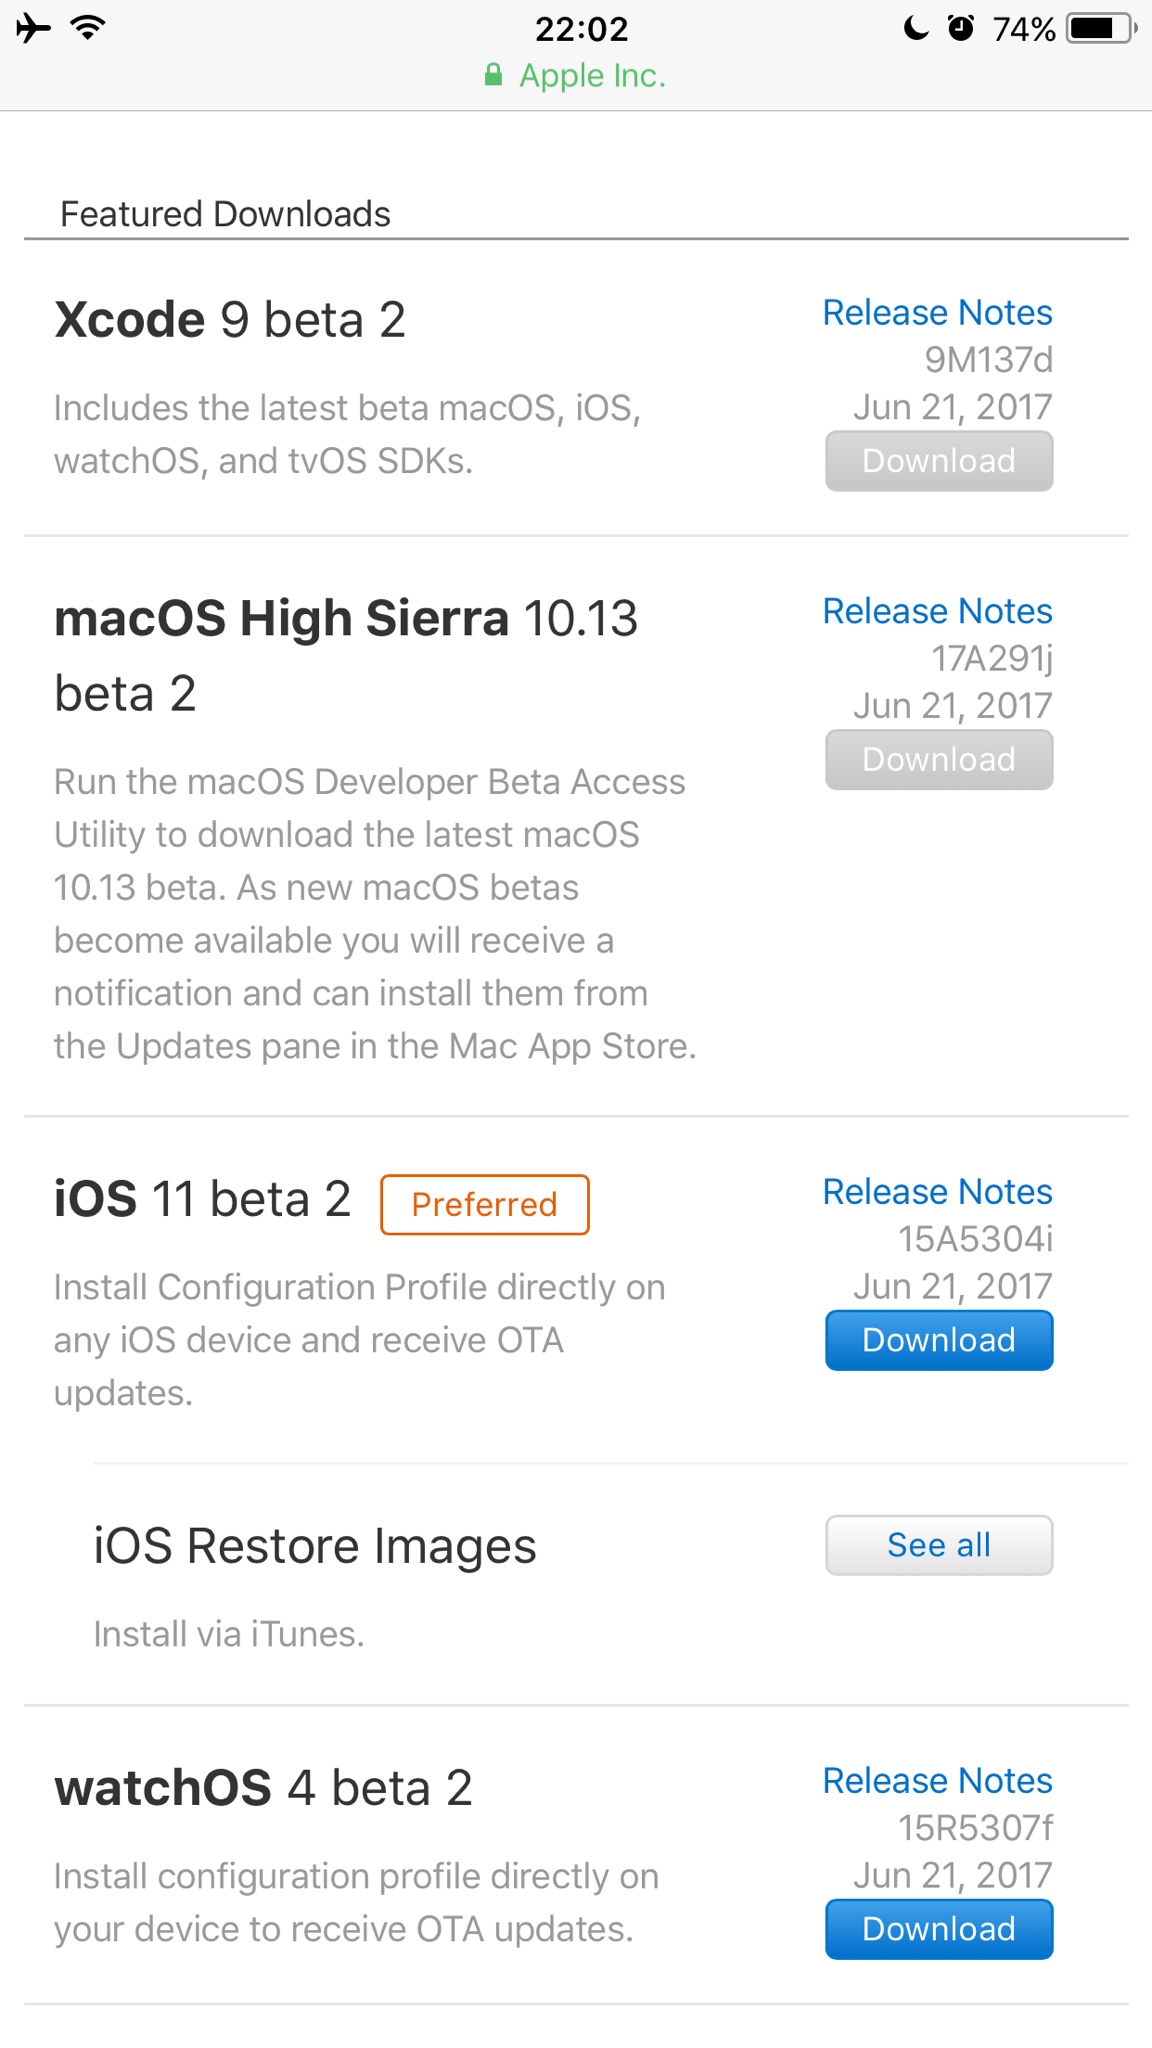Tap the Do Not Disturb moon icon

tap(916, 28)
